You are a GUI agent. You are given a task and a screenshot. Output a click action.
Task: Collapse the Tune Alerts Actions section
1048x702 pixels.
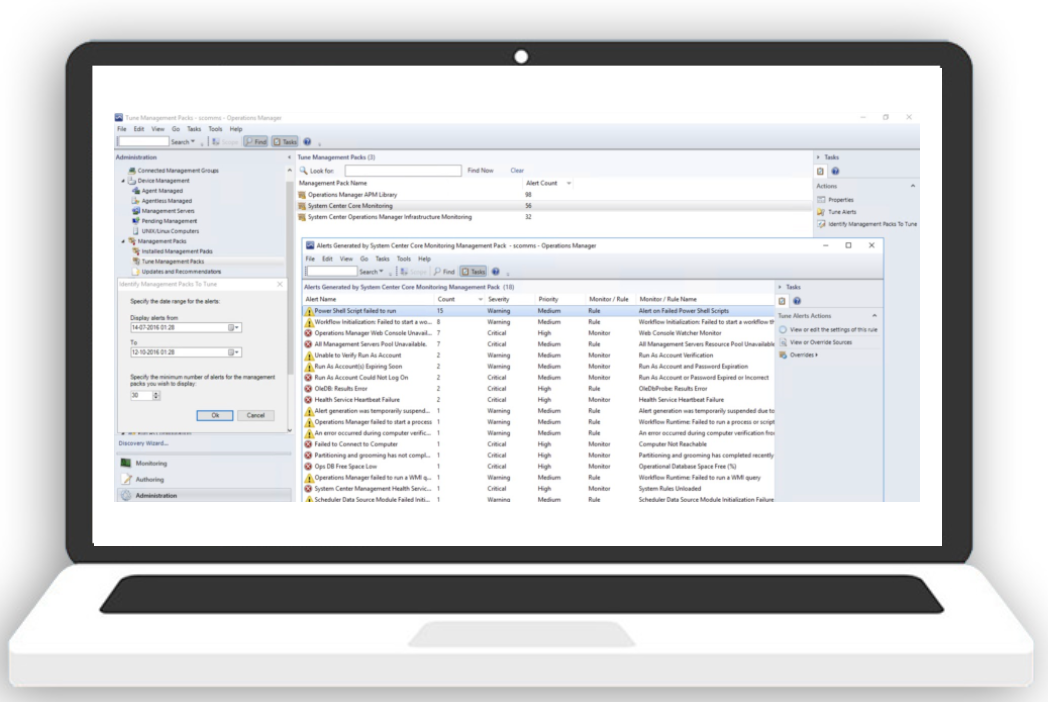click(x=874, y=316)
